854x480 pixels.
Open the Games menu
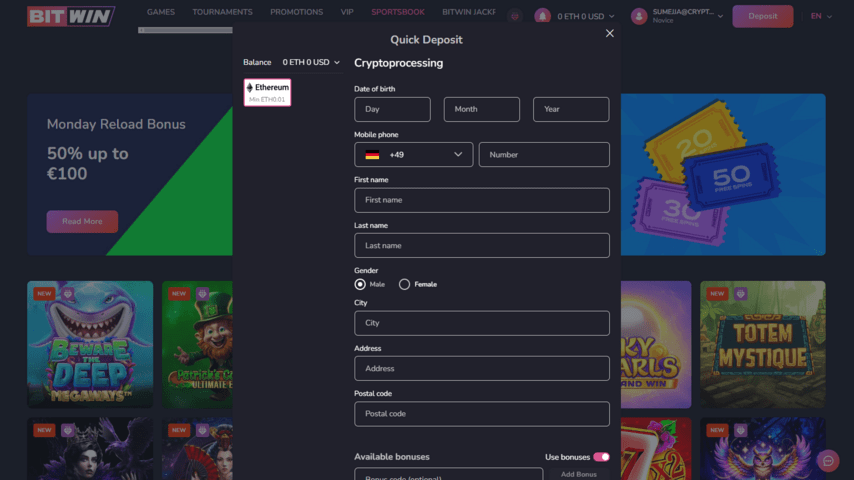click(161, 12)
